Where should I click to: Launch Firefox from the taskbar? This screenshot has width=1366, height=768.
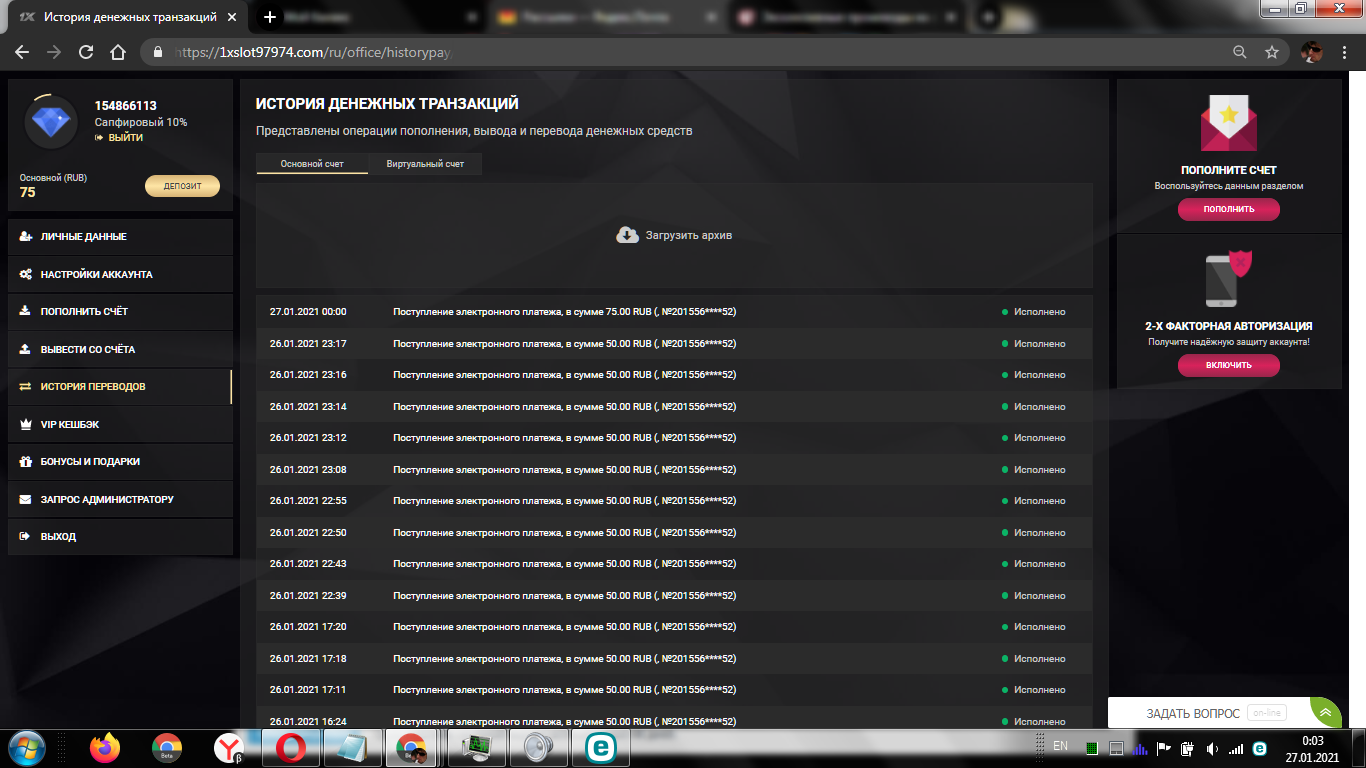click(x=104, y=748)
